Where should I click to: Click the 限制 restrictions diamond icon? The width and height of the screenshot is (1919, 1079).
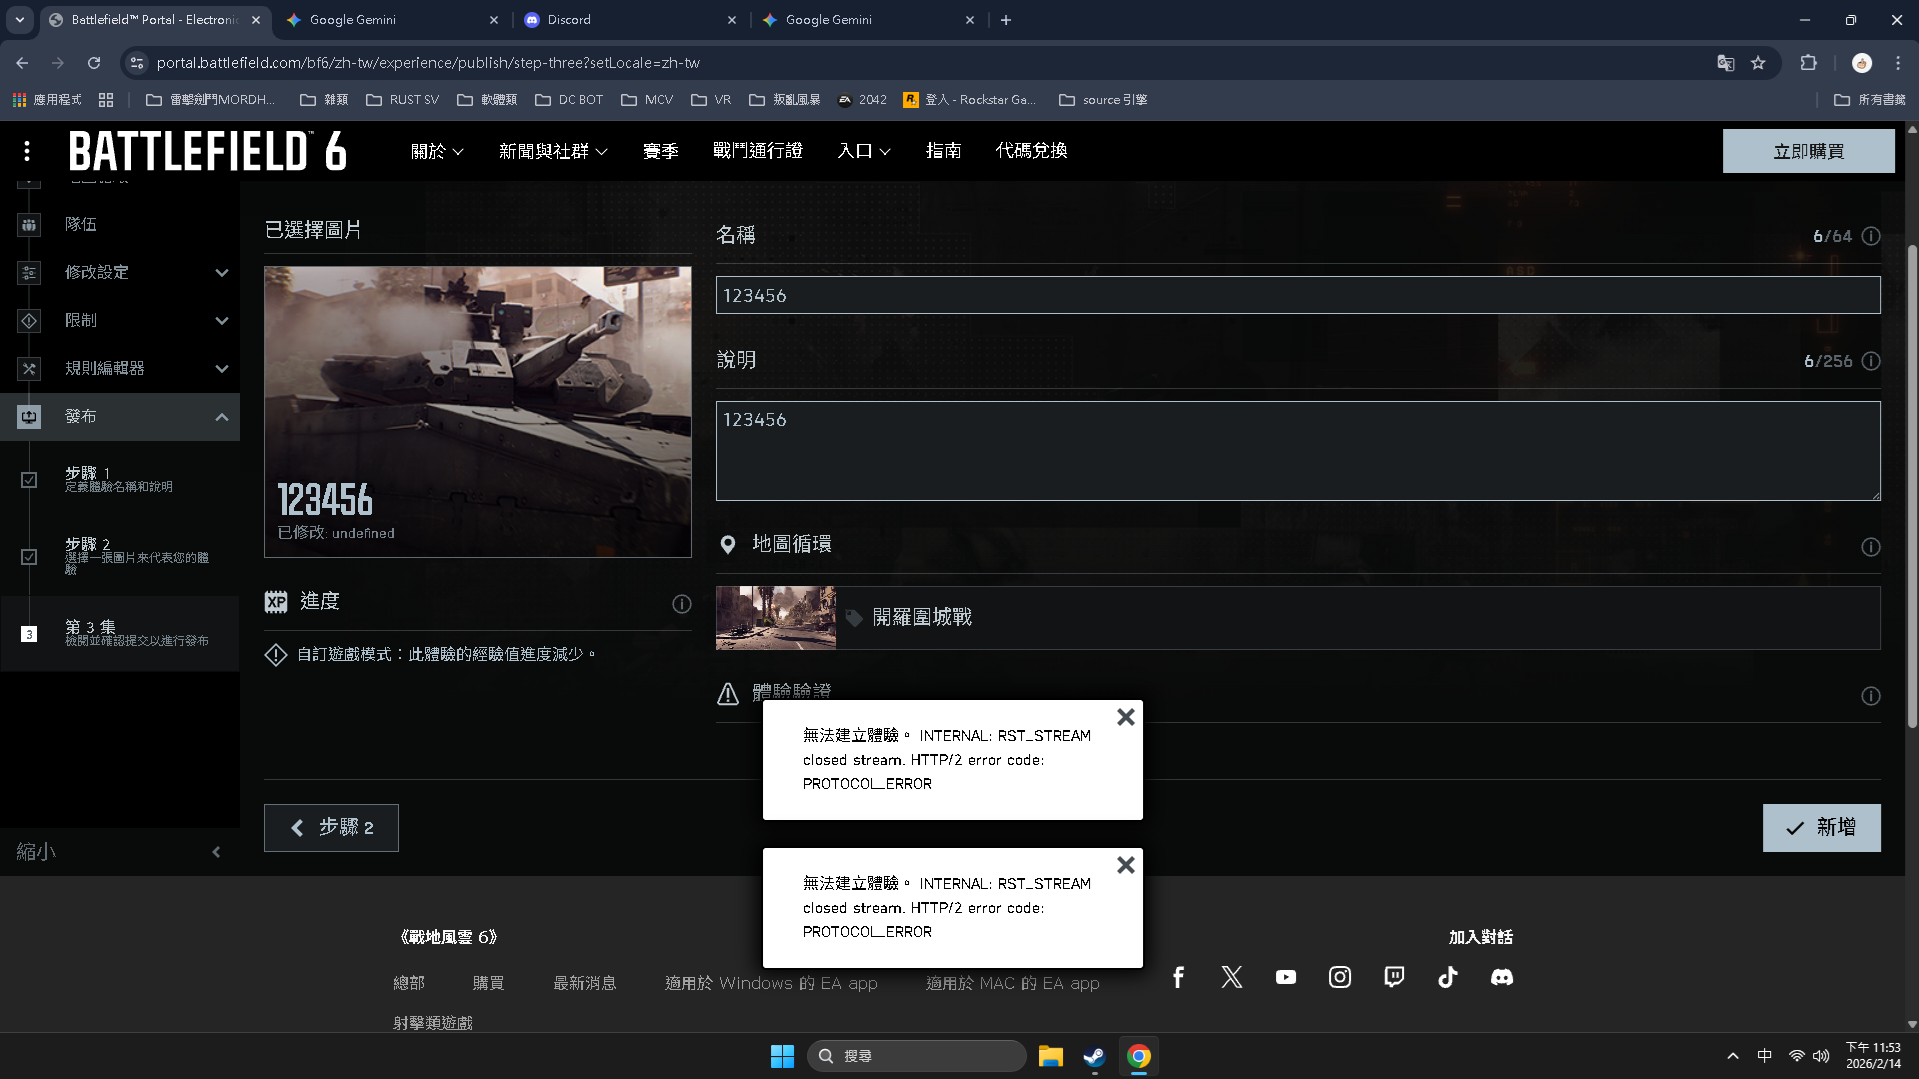(x=29, y=321)
